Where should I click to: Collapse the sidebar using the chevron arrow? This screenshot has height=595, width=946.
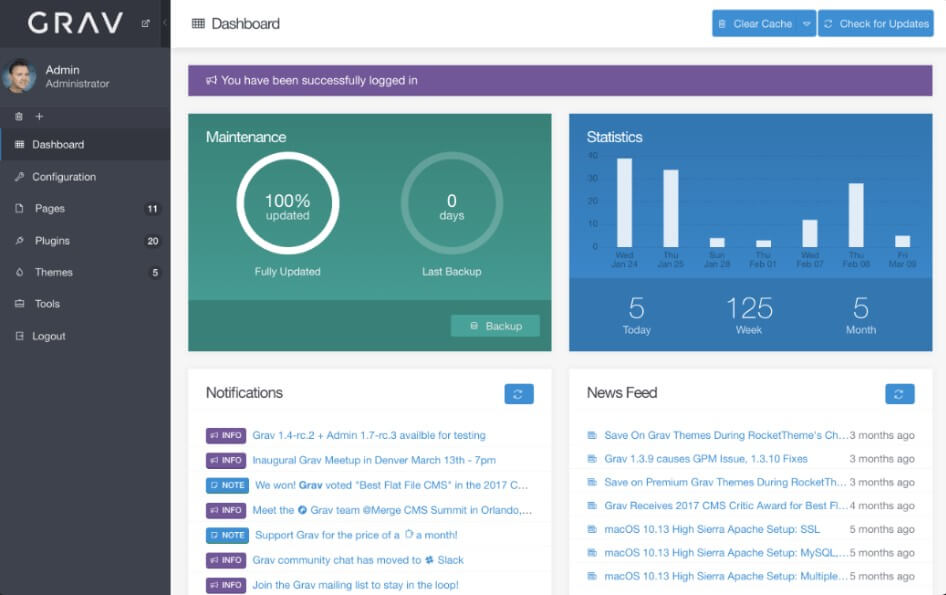coord(164,23)
